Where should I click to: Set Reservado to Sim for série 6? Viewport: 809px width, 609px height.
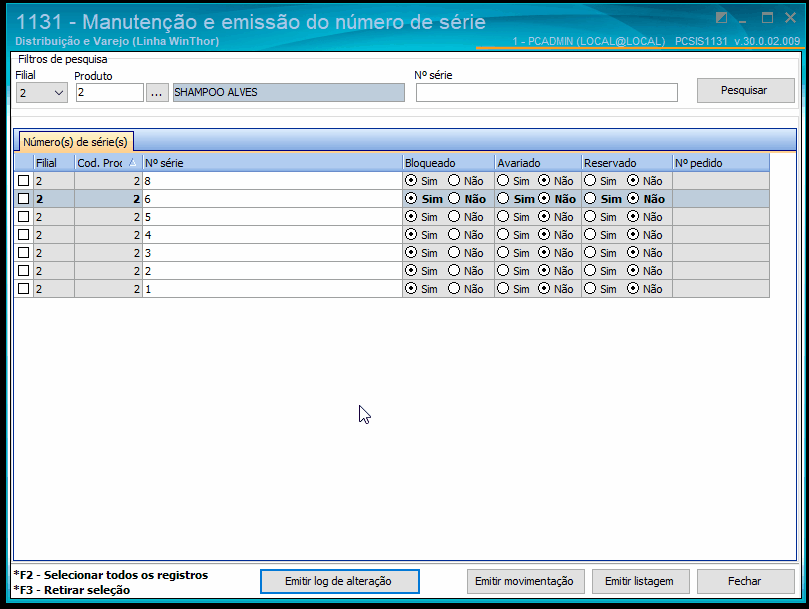[590, 199]
